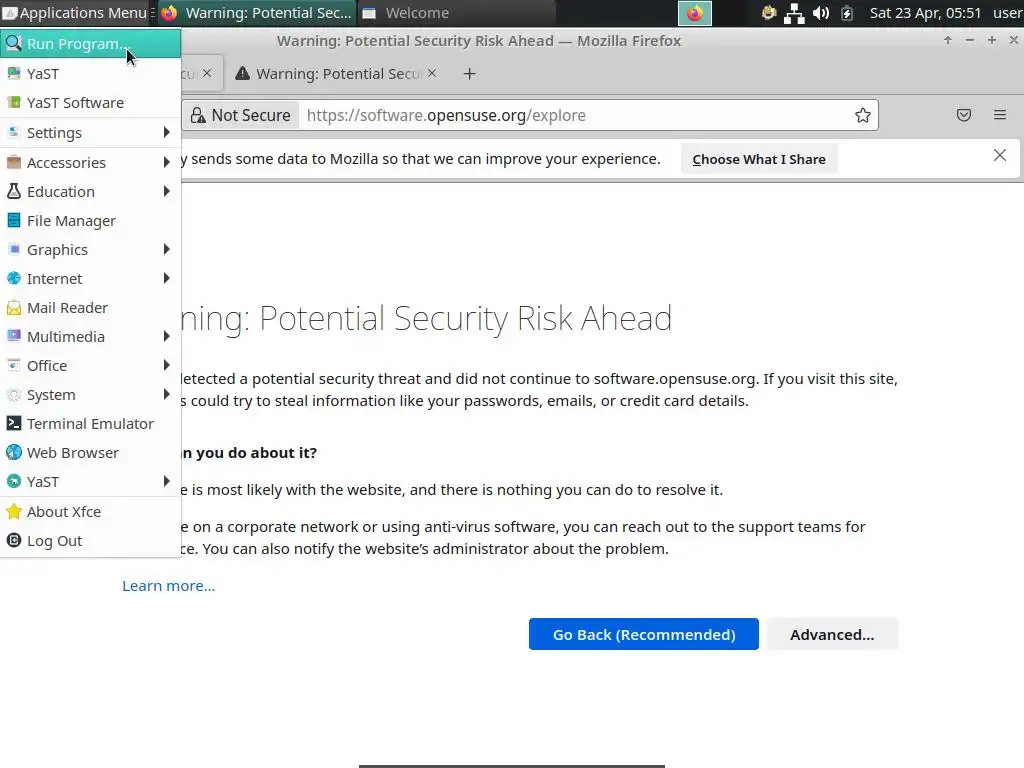This screenshot has width=1024, height=768.
Task: Click the power manager battery tray icon
Action: point(847,13)
